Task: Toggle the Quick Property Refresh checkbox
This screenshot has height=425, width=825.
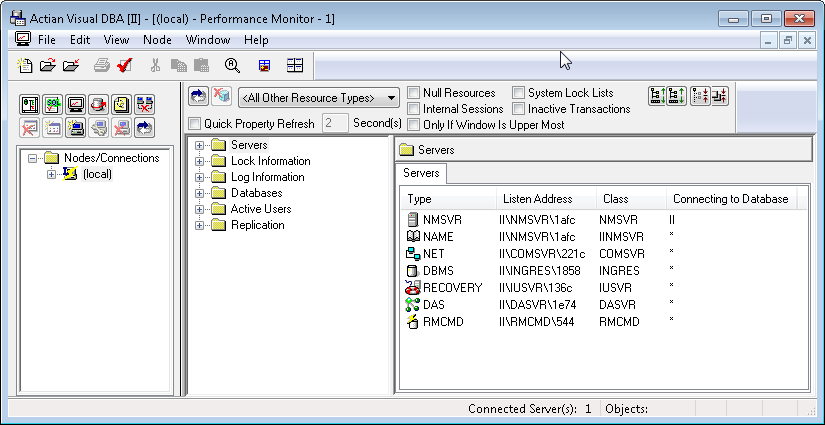Action: (x=195, y=124)
